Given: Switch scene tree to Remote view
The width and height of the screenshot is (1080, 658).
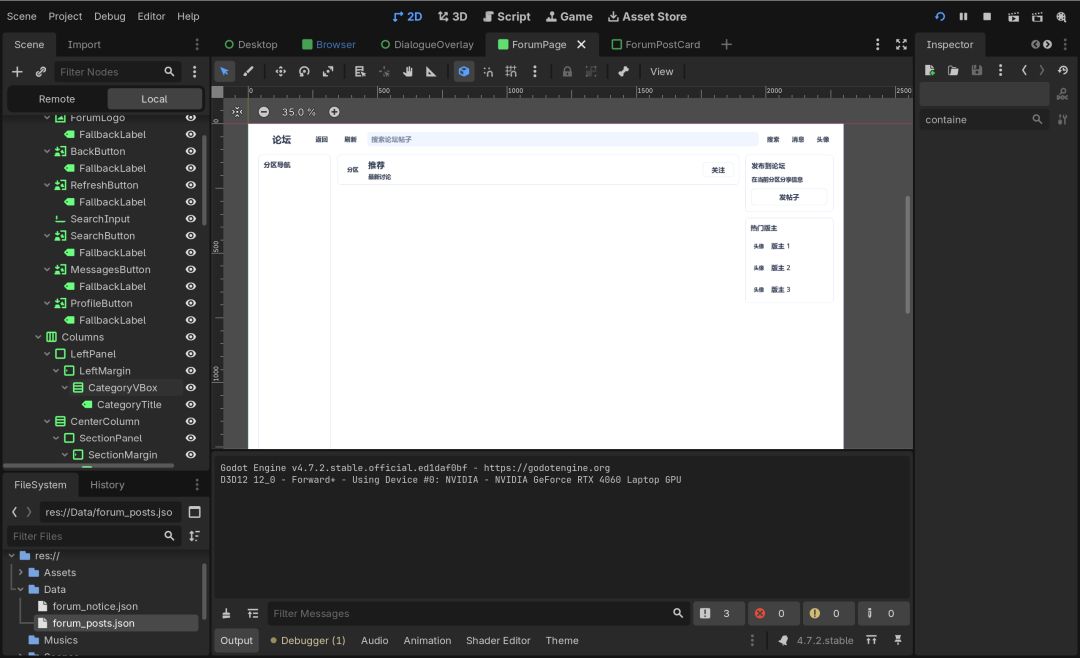Looking at the screenshot, I should [x=57, y=99].
